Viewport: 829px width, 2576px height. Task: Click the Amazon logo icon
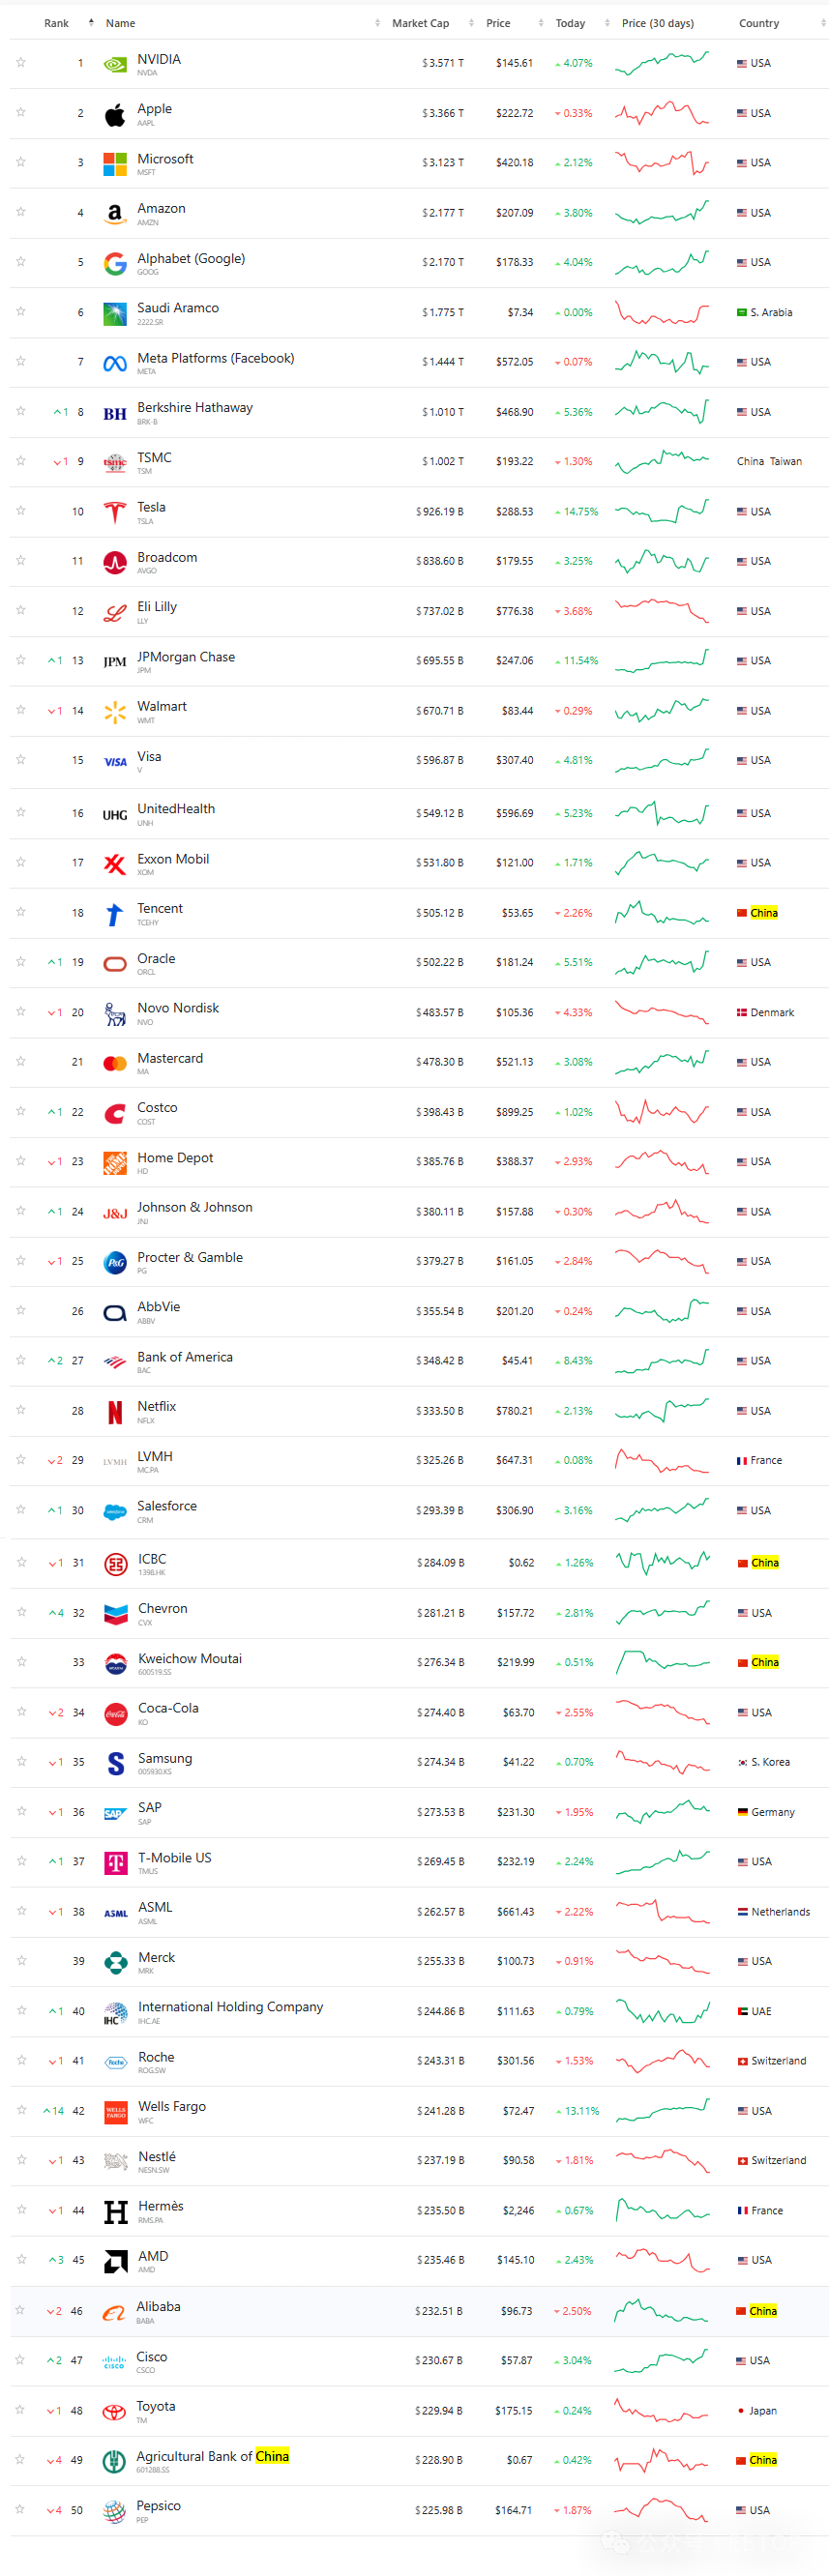(x=115, y=214)
